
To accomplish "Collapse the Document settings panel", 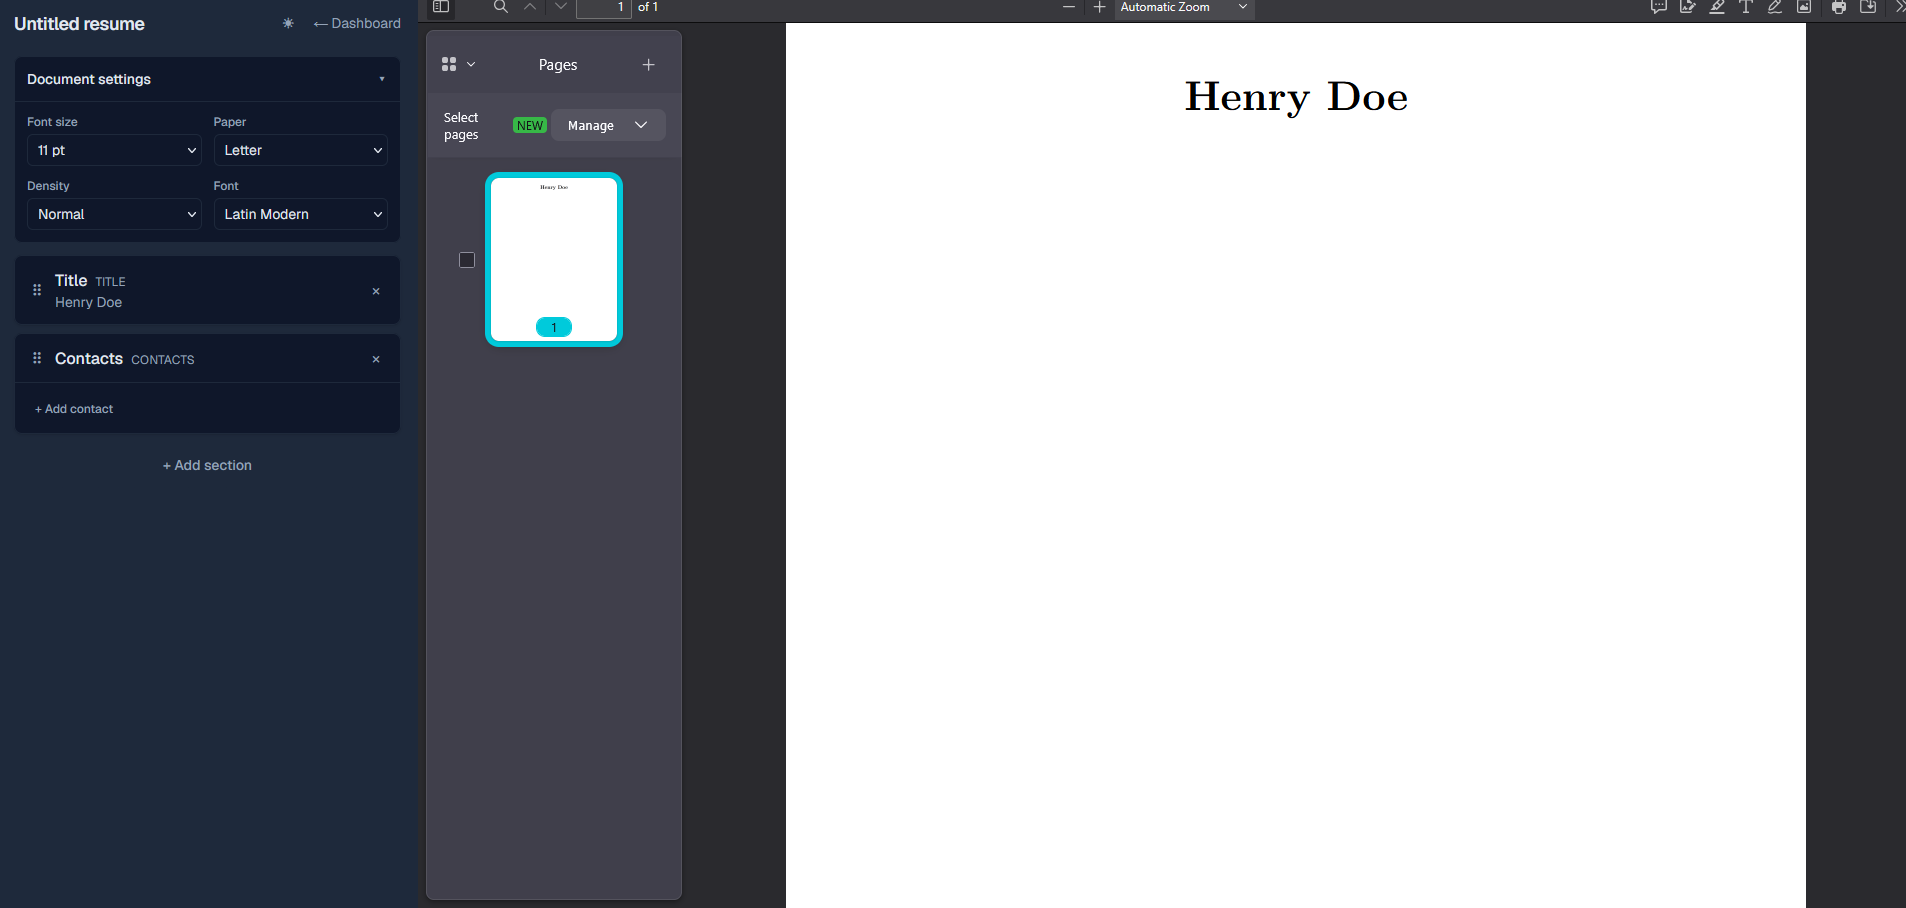I will tap(382, 79).
